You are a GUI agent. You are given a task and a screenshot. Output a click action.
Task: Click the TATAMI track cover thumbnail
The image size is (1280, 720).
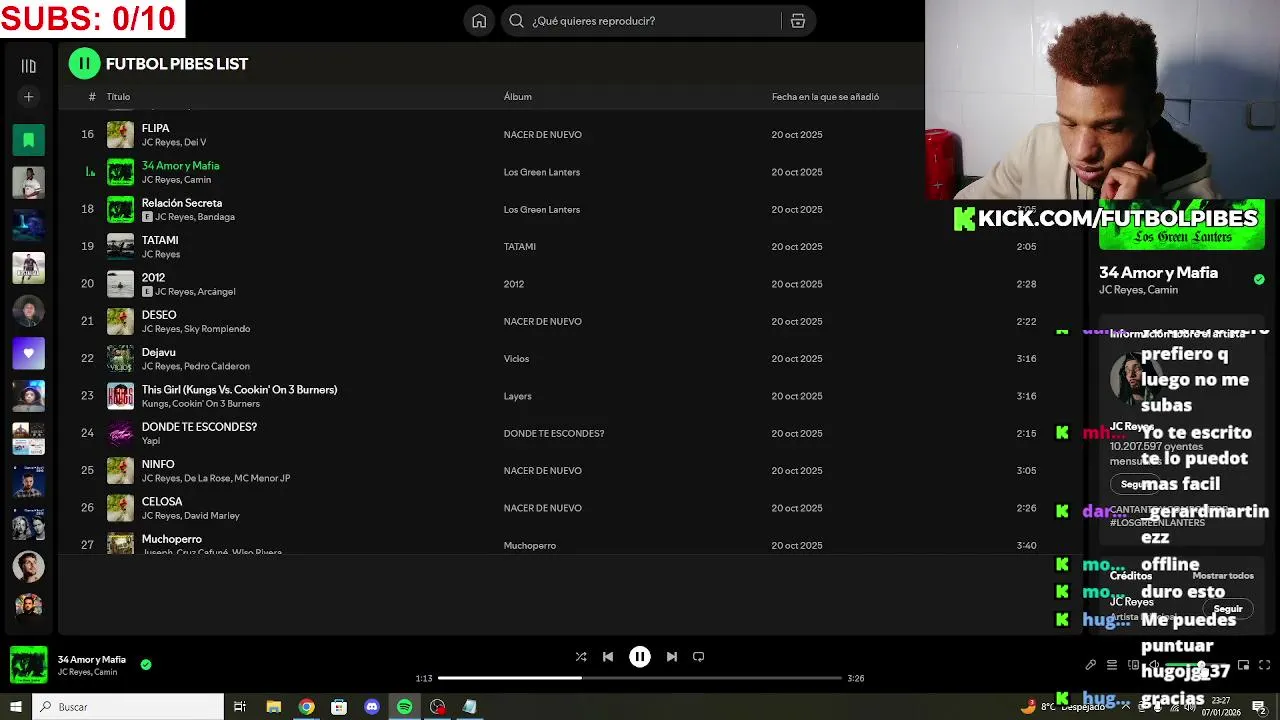[x=120, y=247]
